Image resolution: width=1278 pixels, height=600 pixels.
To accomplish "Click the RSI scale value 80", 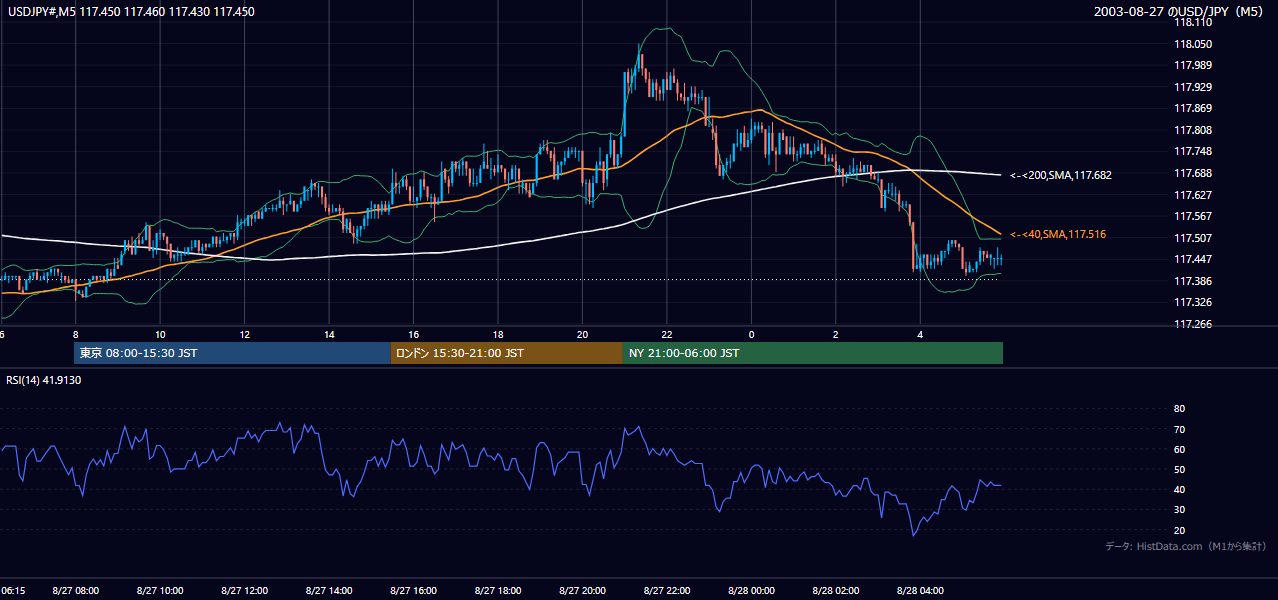I will [x=1179, y=409].
